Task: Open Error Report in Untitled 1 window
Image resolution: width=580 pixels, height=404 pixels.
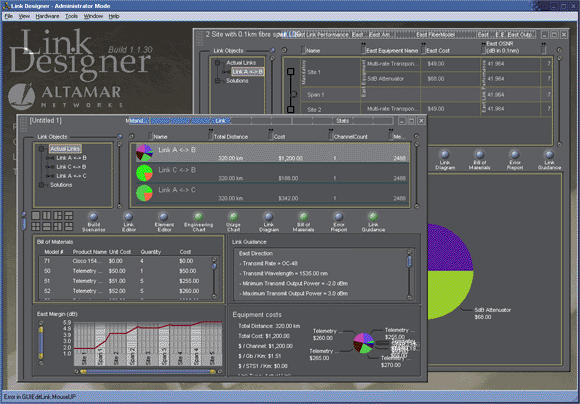Action: pos(338,222)
